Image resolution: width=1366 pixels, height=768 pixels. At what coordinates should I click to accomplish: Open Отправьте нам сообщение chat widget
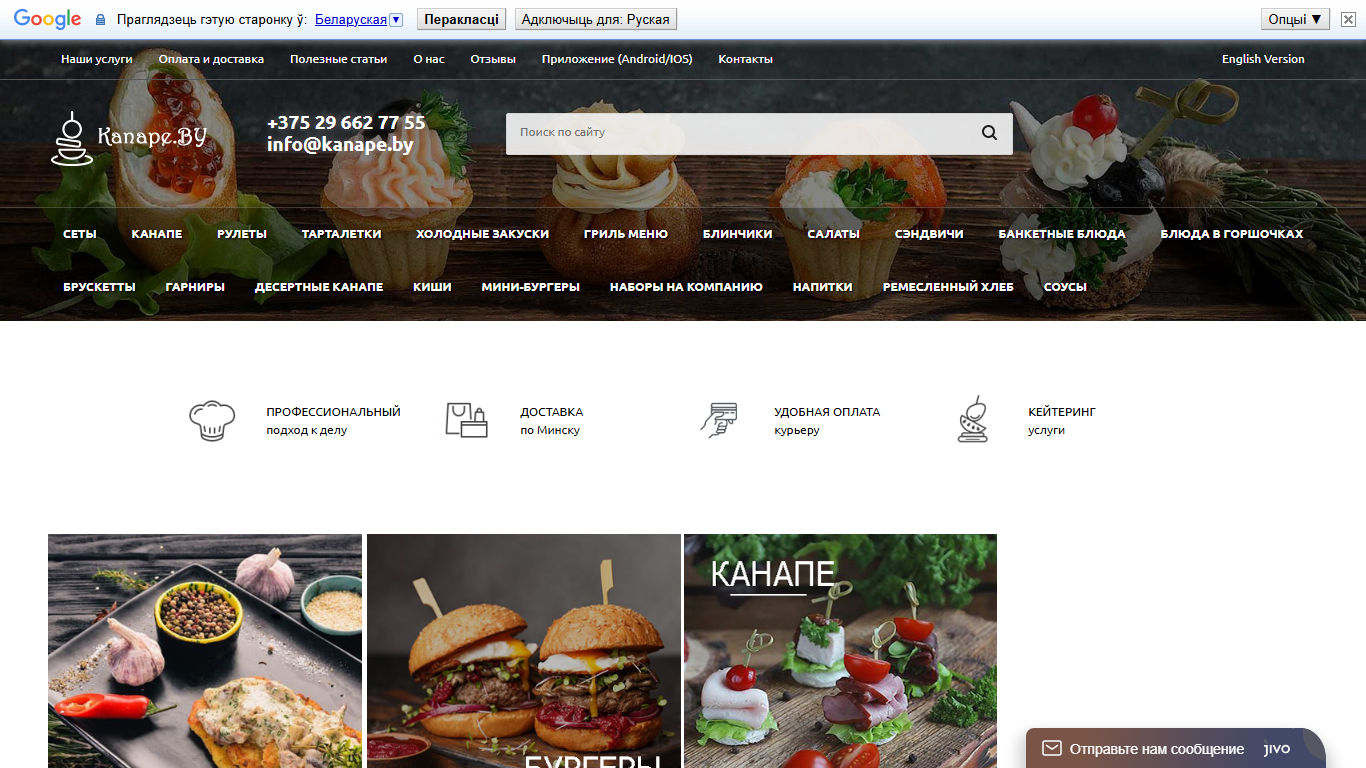(1175, 748)
